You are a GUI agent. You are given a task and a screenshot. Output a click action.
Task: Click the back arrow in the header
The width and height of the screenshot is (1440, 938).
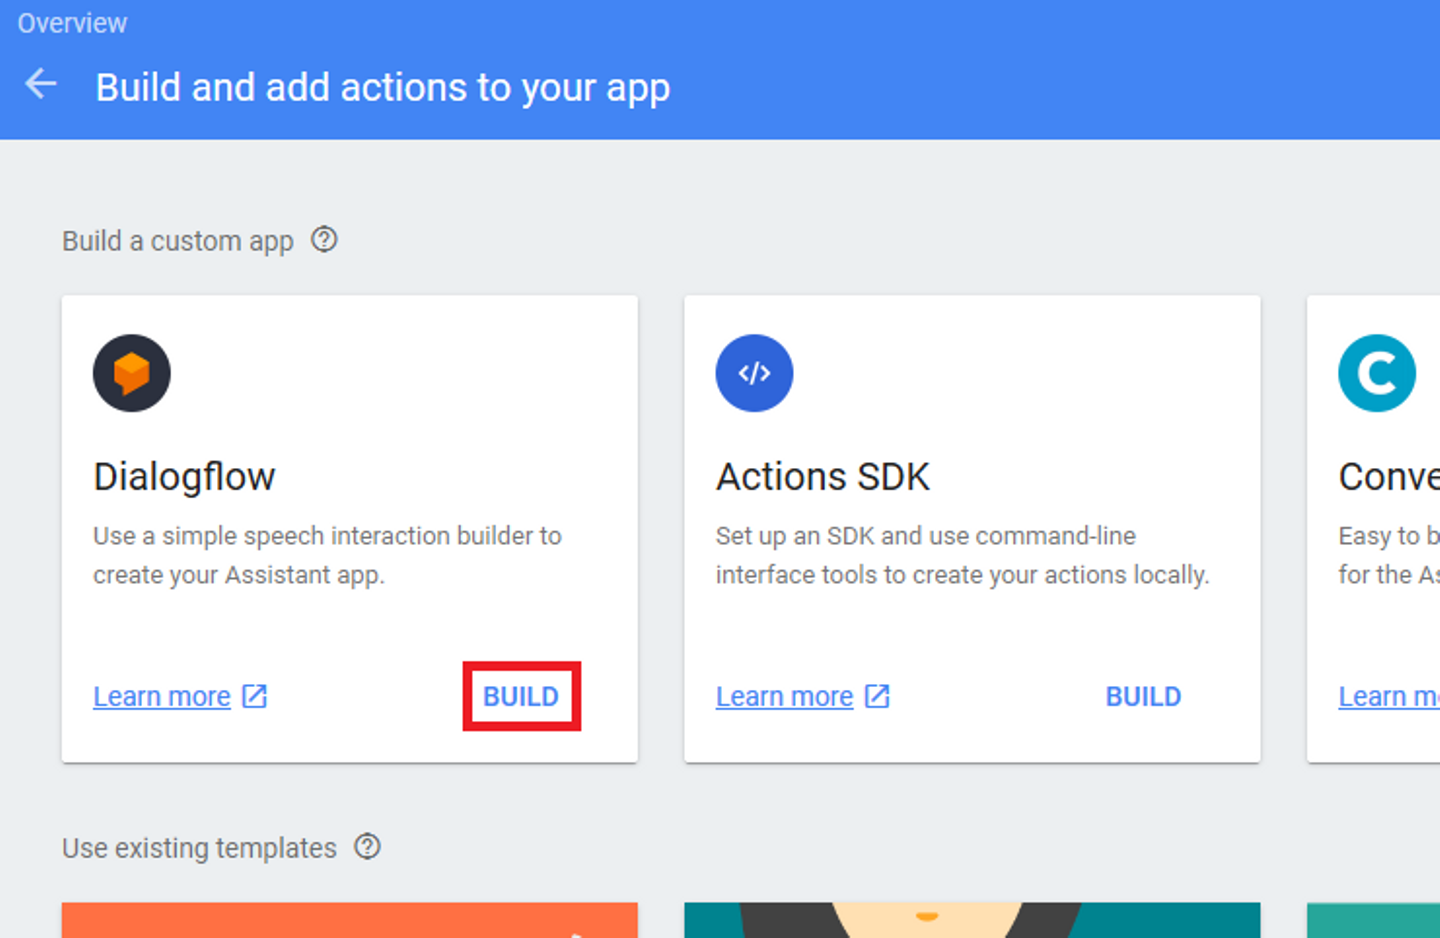coord(41,84)
